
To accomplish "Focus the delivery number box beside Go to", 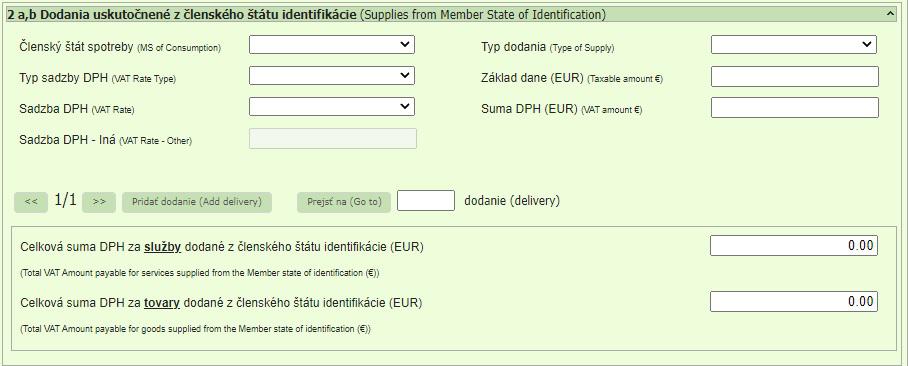I will tap(426, 200).
